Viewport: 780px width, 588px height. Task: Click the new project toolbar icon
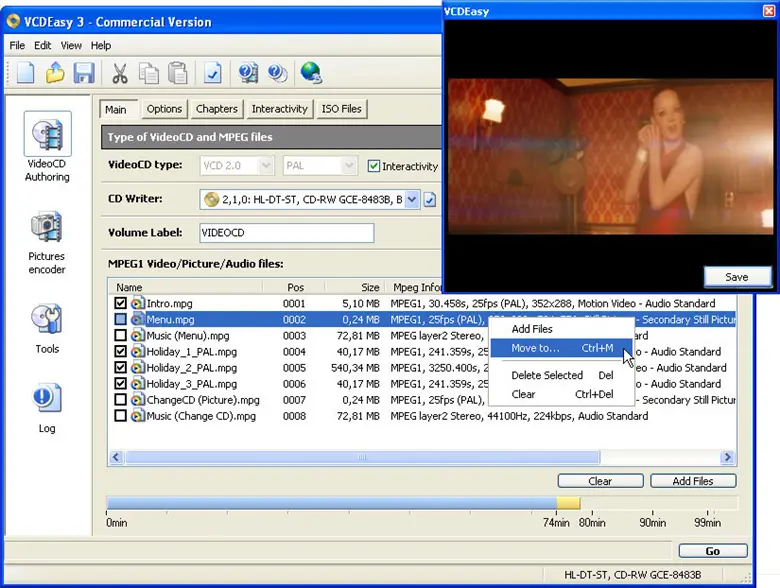25,73
